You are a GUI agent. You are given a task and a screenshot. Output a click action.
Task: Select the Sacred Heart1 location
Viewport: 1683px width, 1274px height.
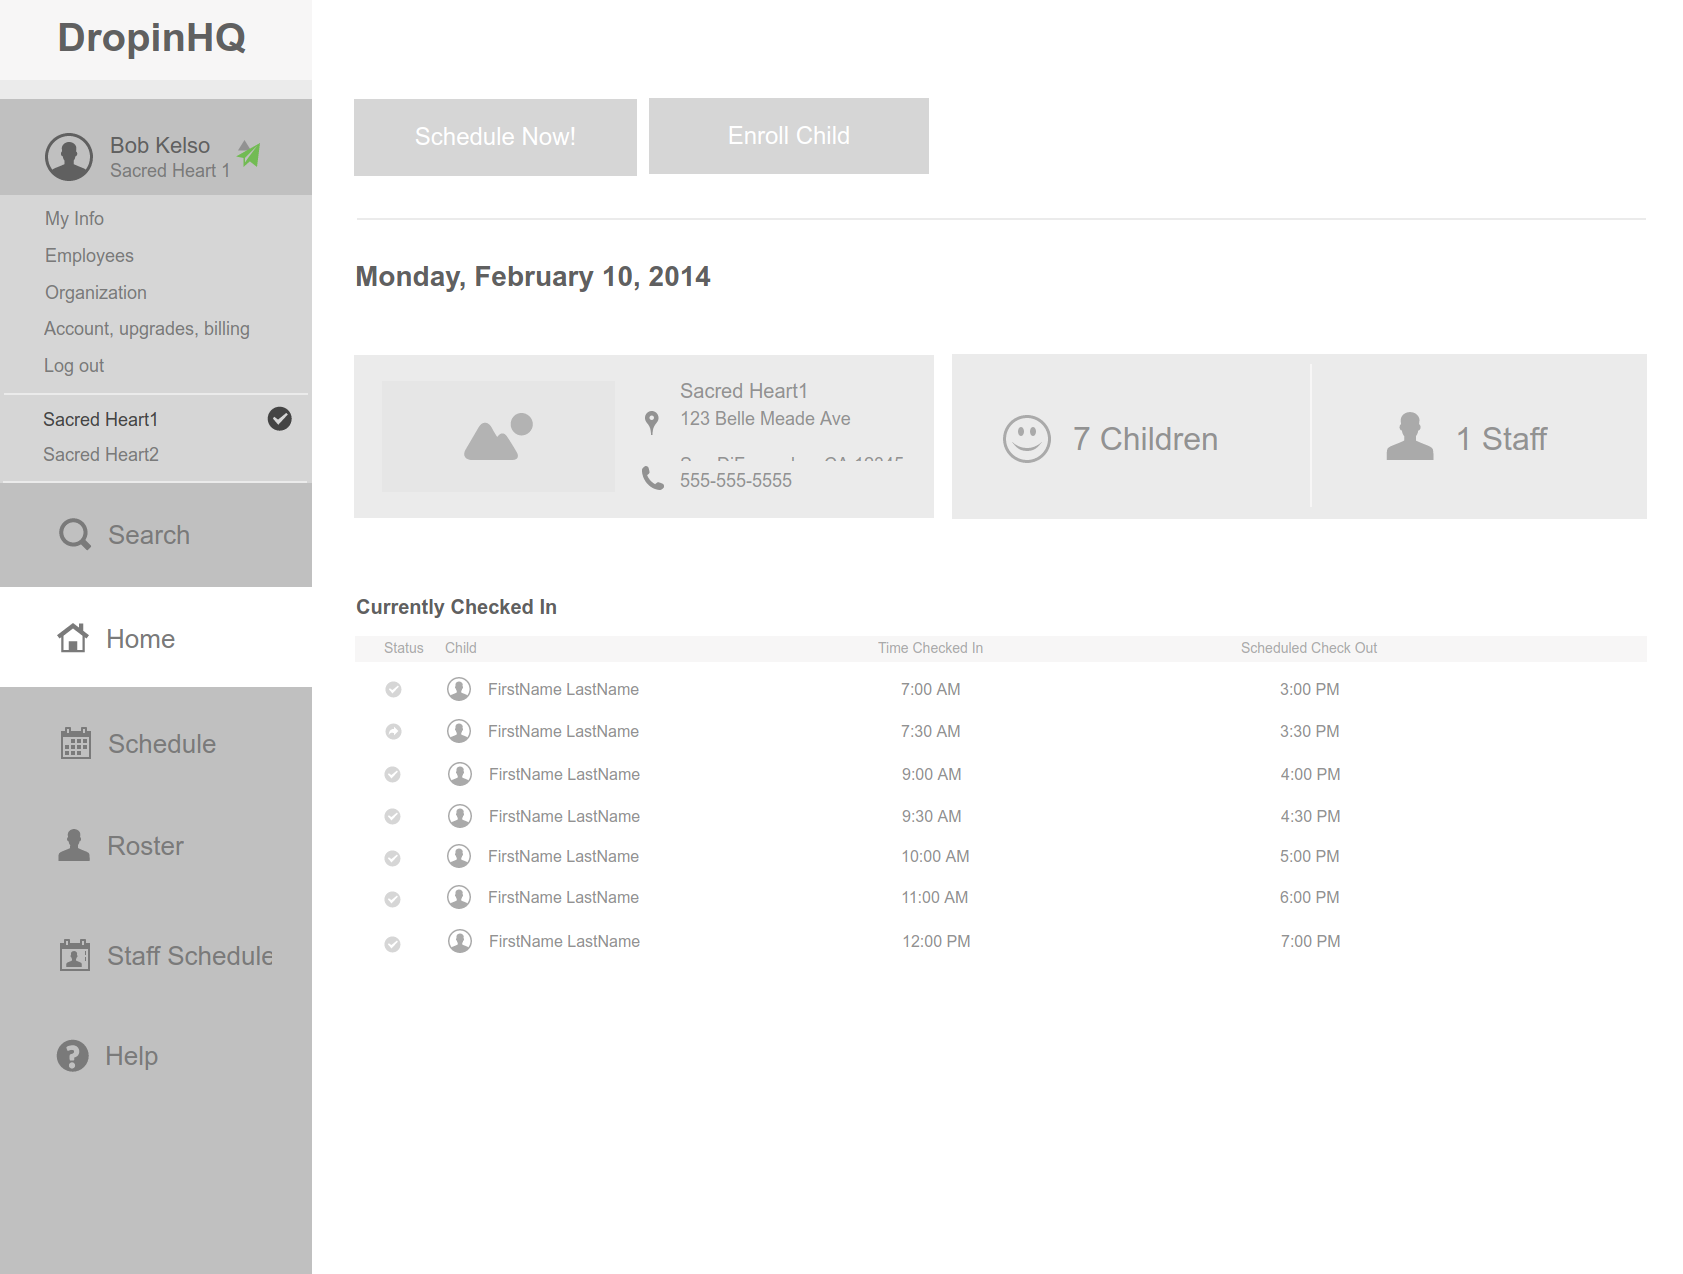click(x=101, y=419)
